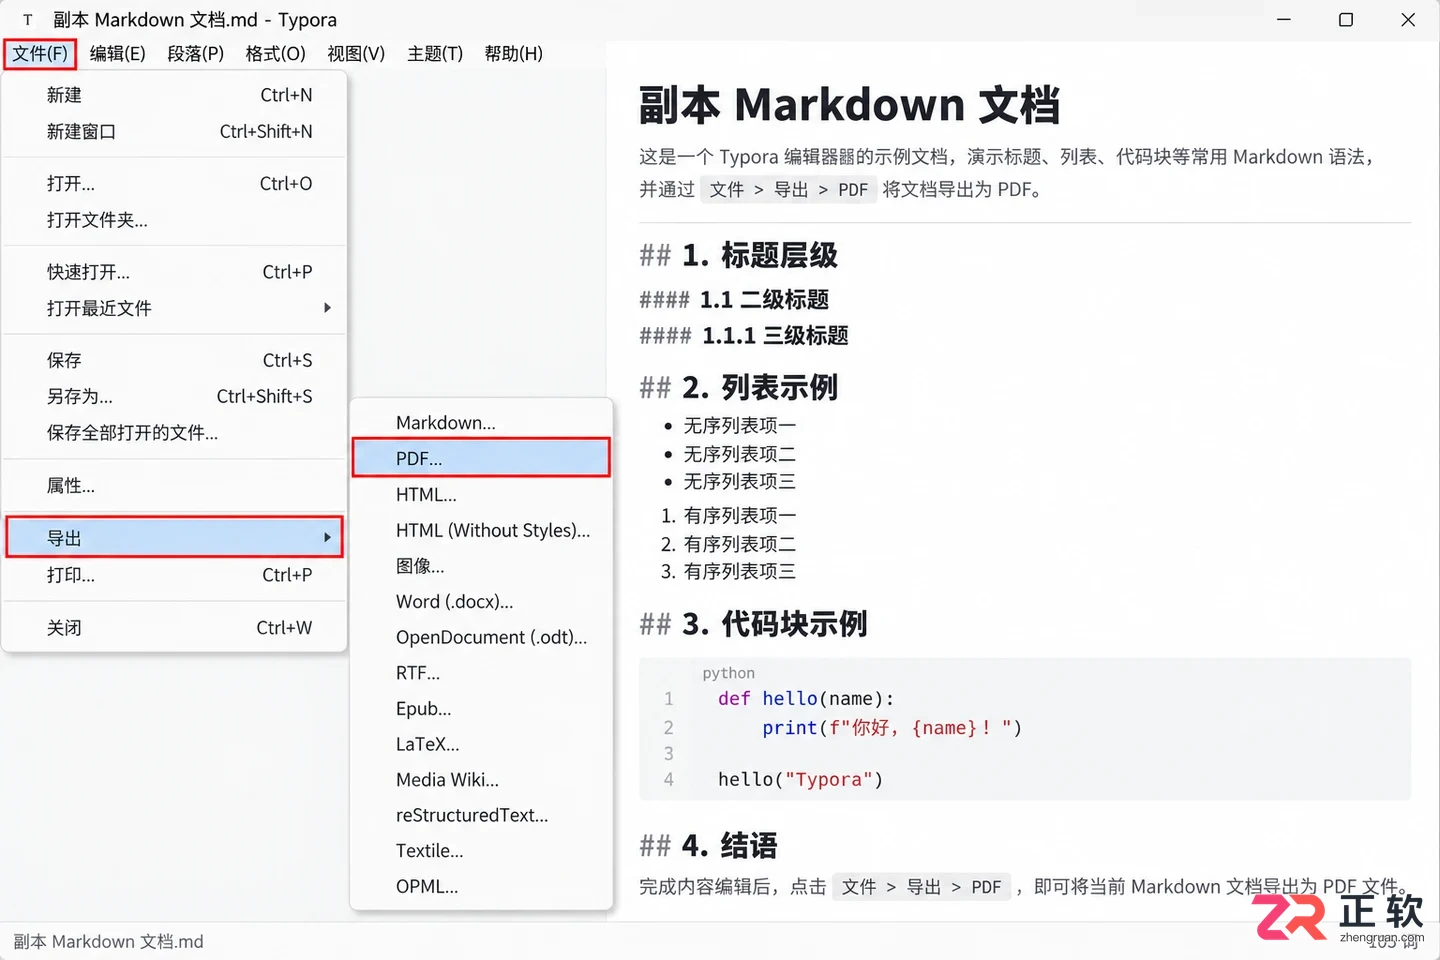Export as OpenDocument (.odt)...
Image resolution: width=1440 pixels, height=960 pixels.
point(481,638)
